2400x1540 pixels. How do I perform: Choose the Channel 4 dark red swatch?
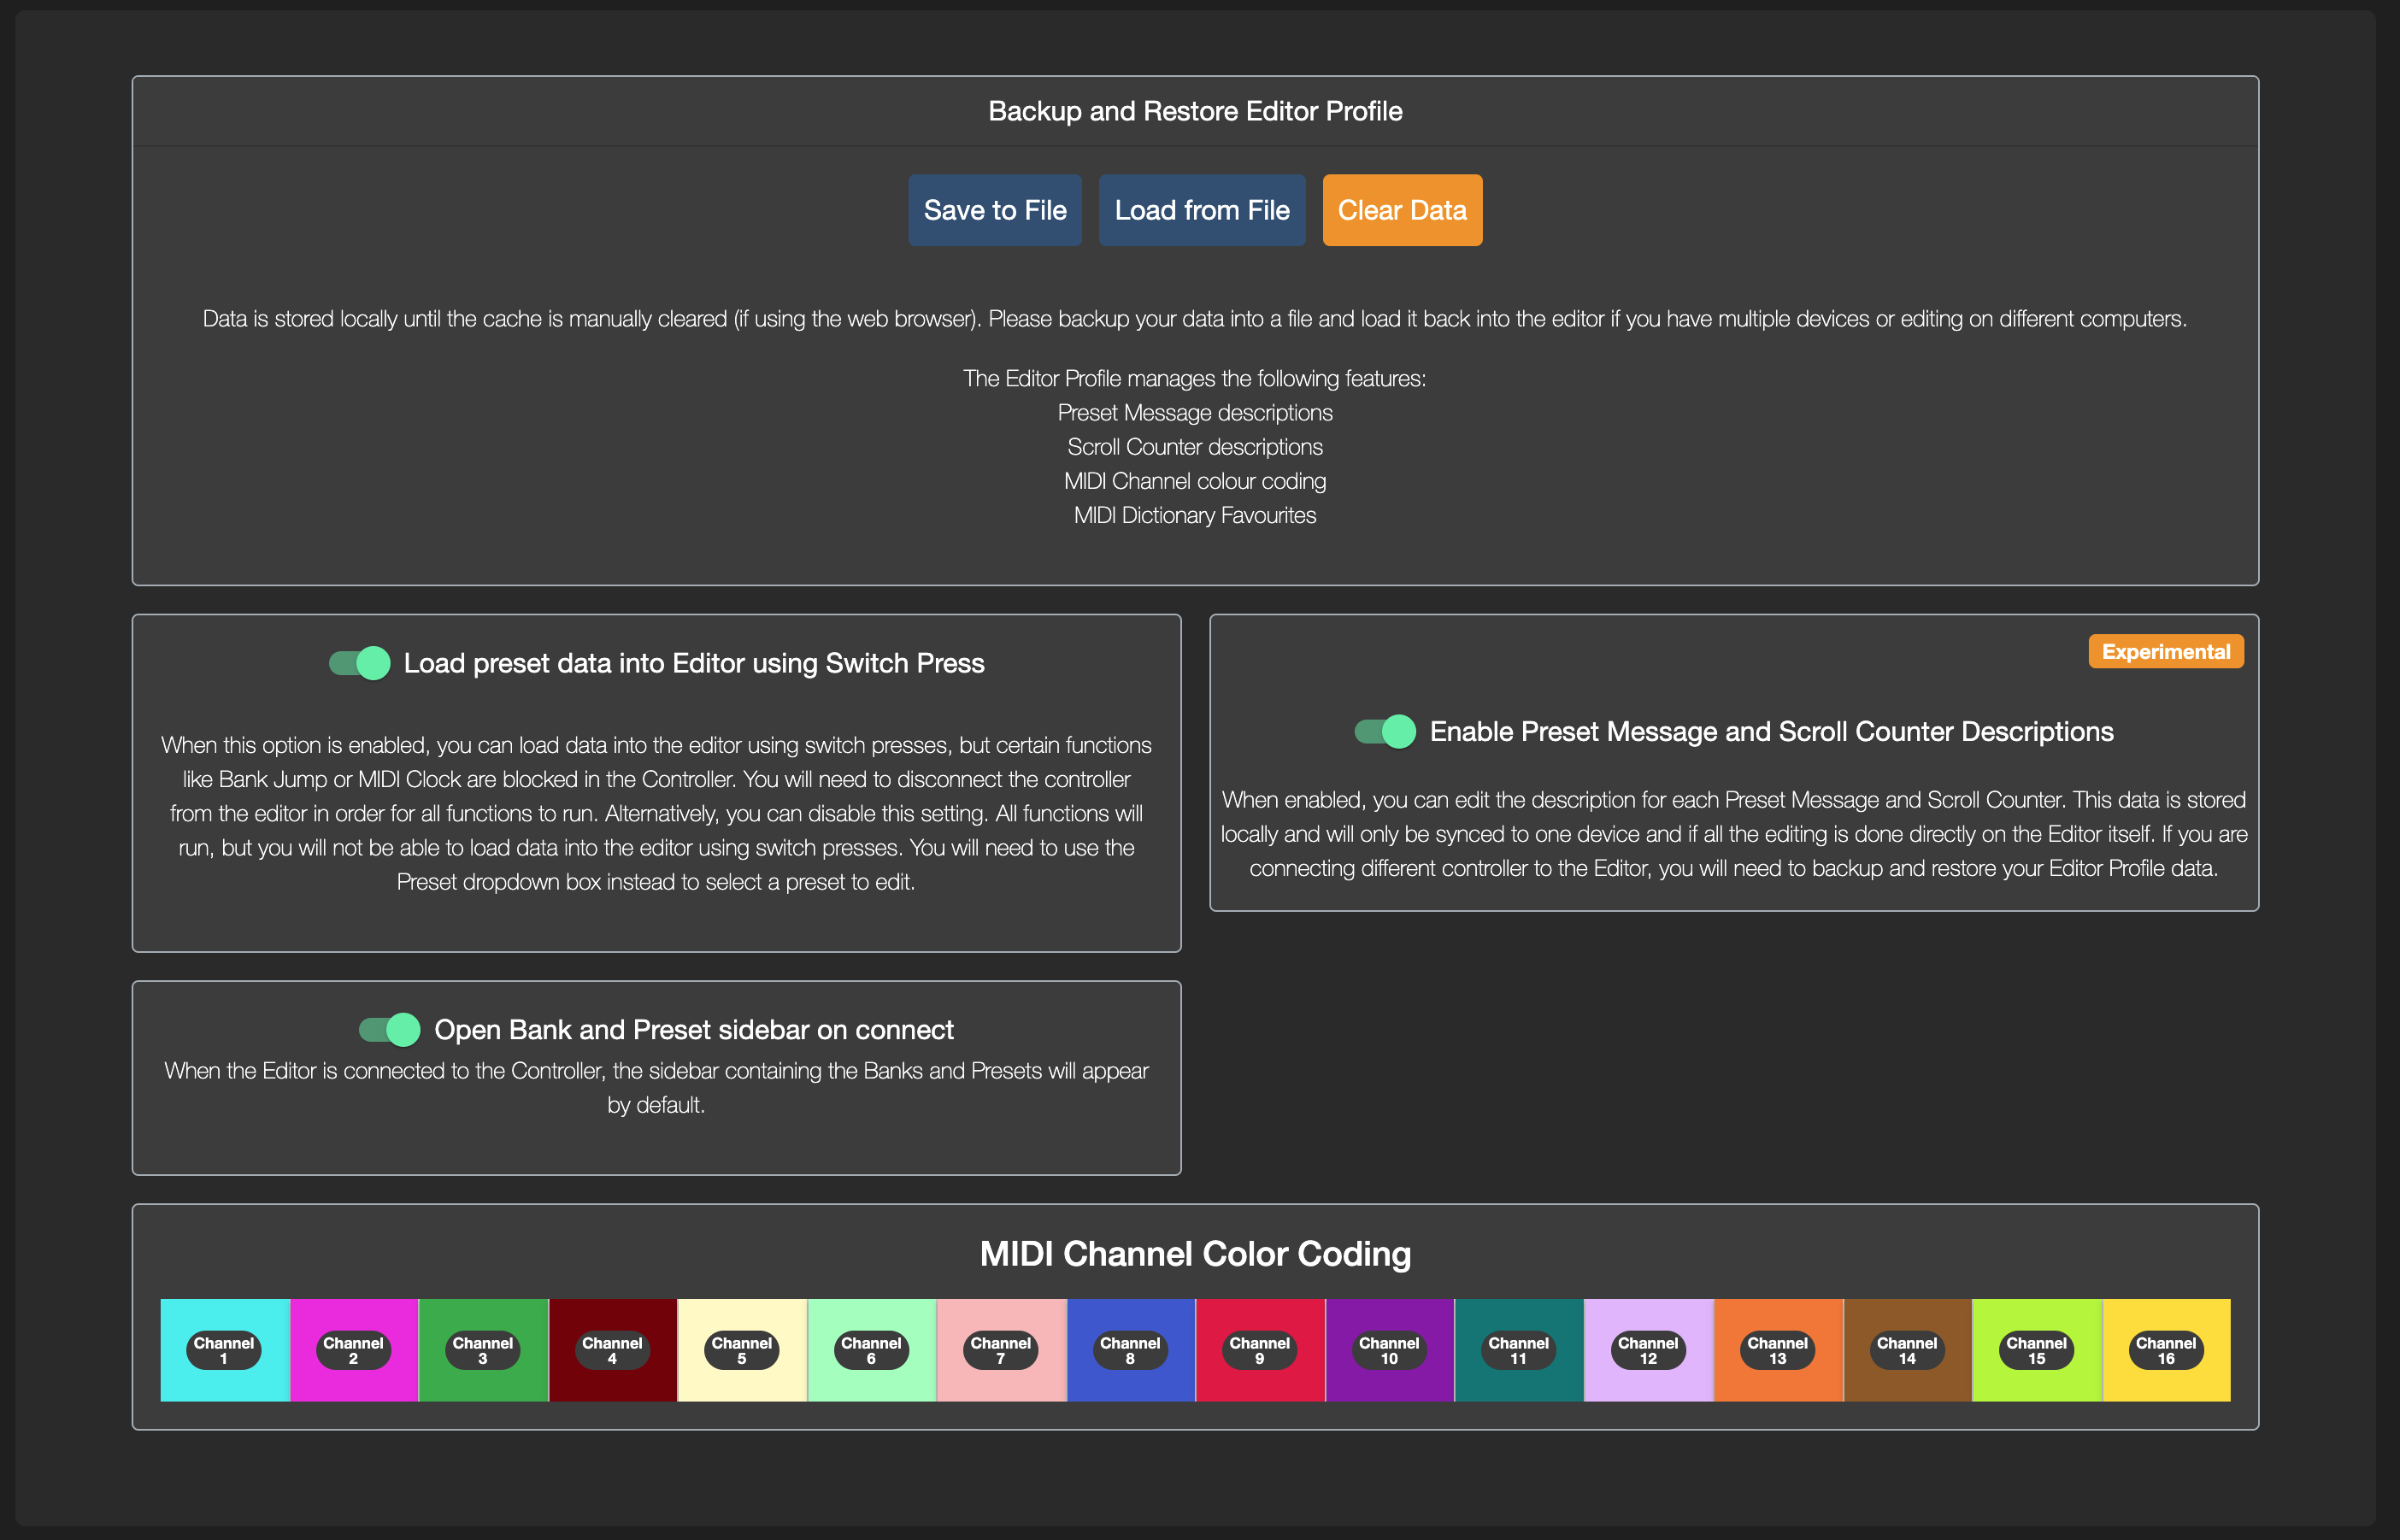pos(612,1350)
